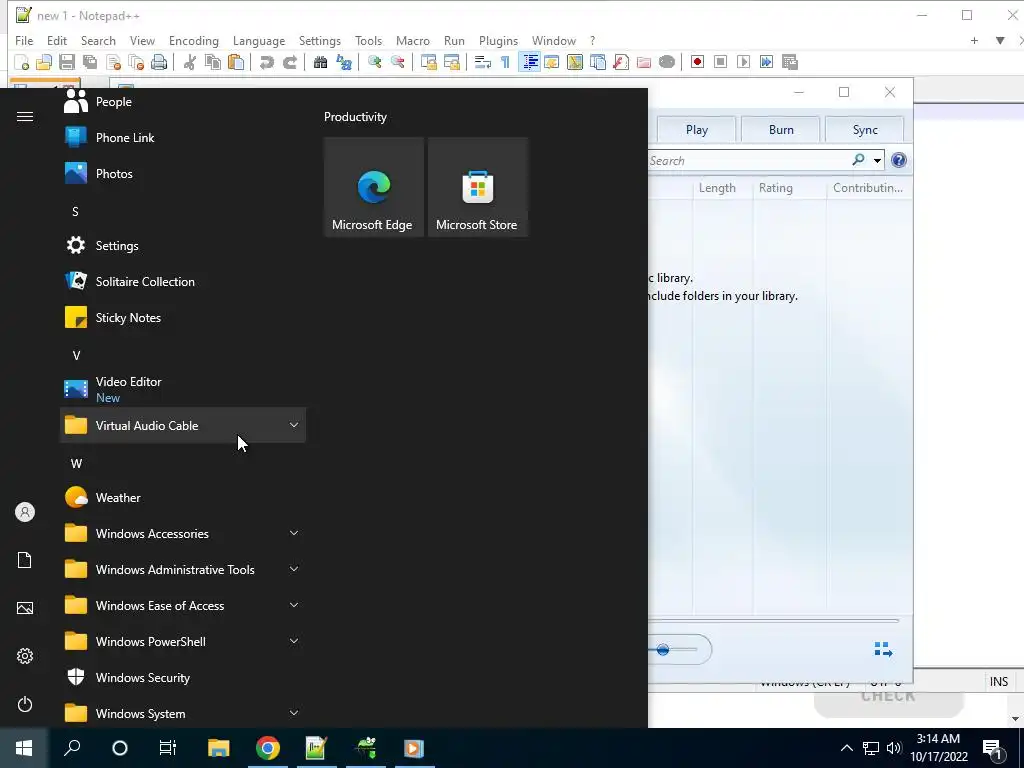
Task: Open Weather app from Start menu
Action: click(x=183, y=498)
